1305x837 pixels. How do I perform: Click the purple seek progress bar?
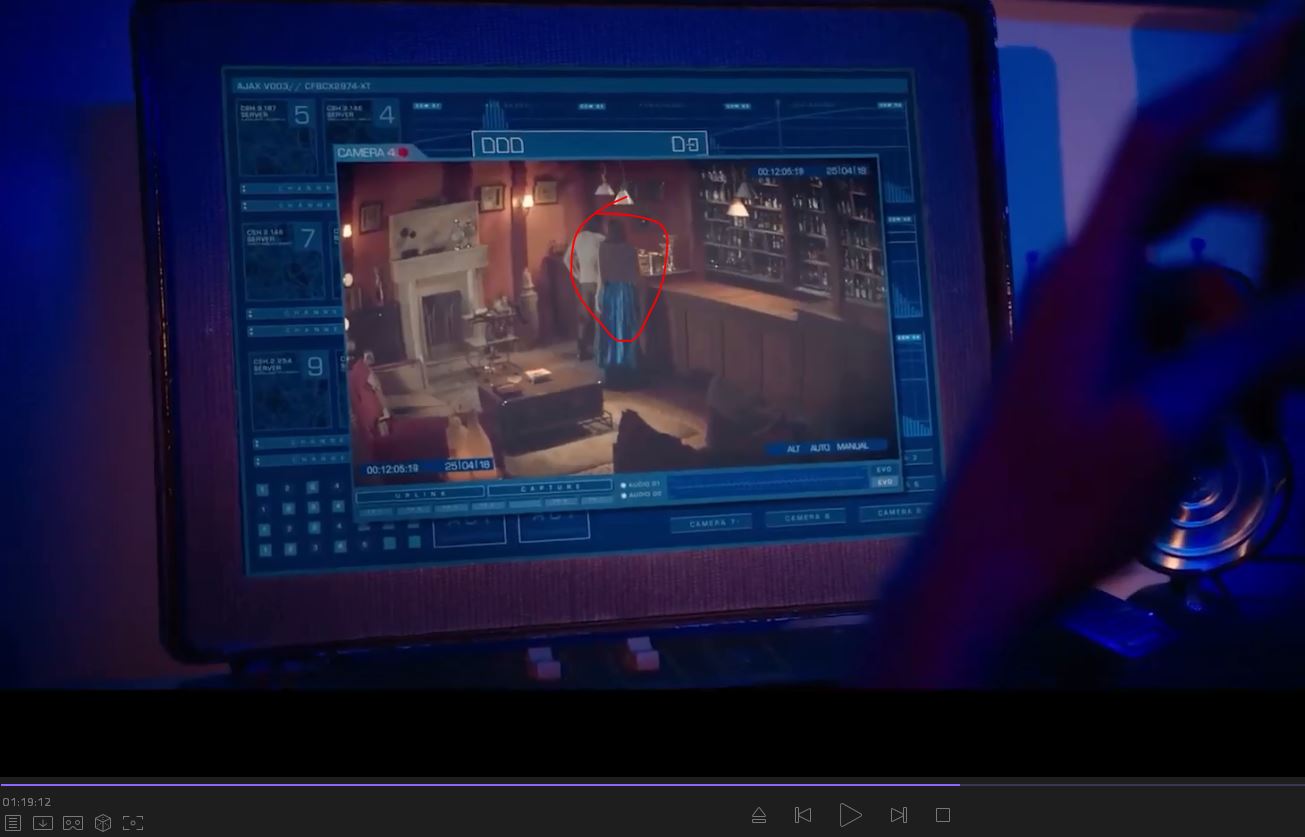click(x=480, y=784)
